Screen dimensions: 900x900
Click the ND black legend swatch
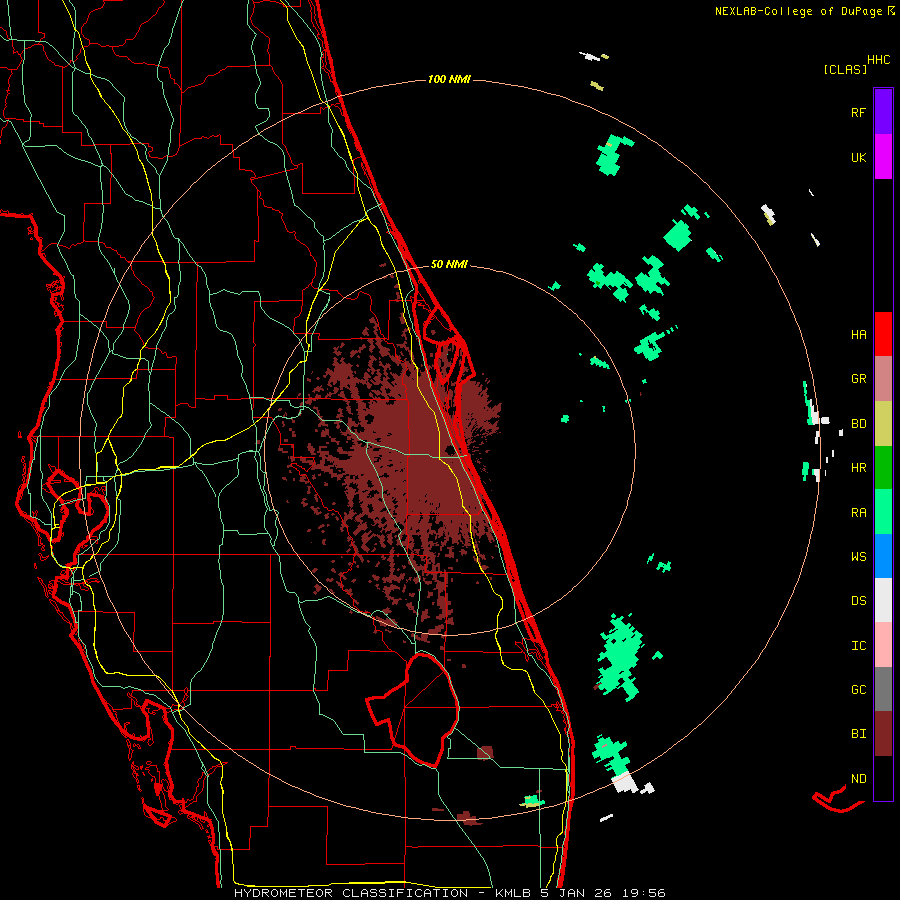click(x=883, y=778)
